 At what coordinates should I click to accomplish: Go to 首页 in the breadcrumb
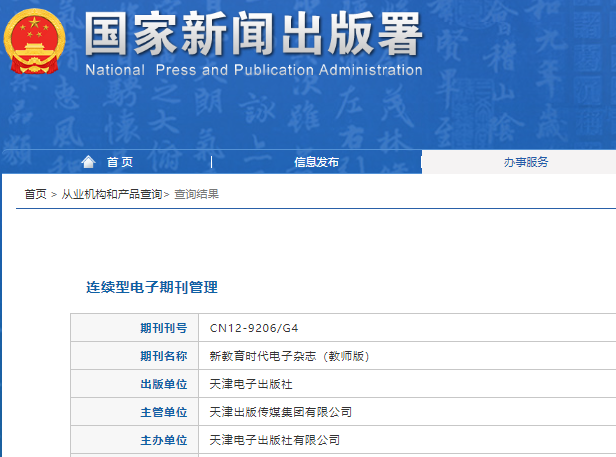35,194
